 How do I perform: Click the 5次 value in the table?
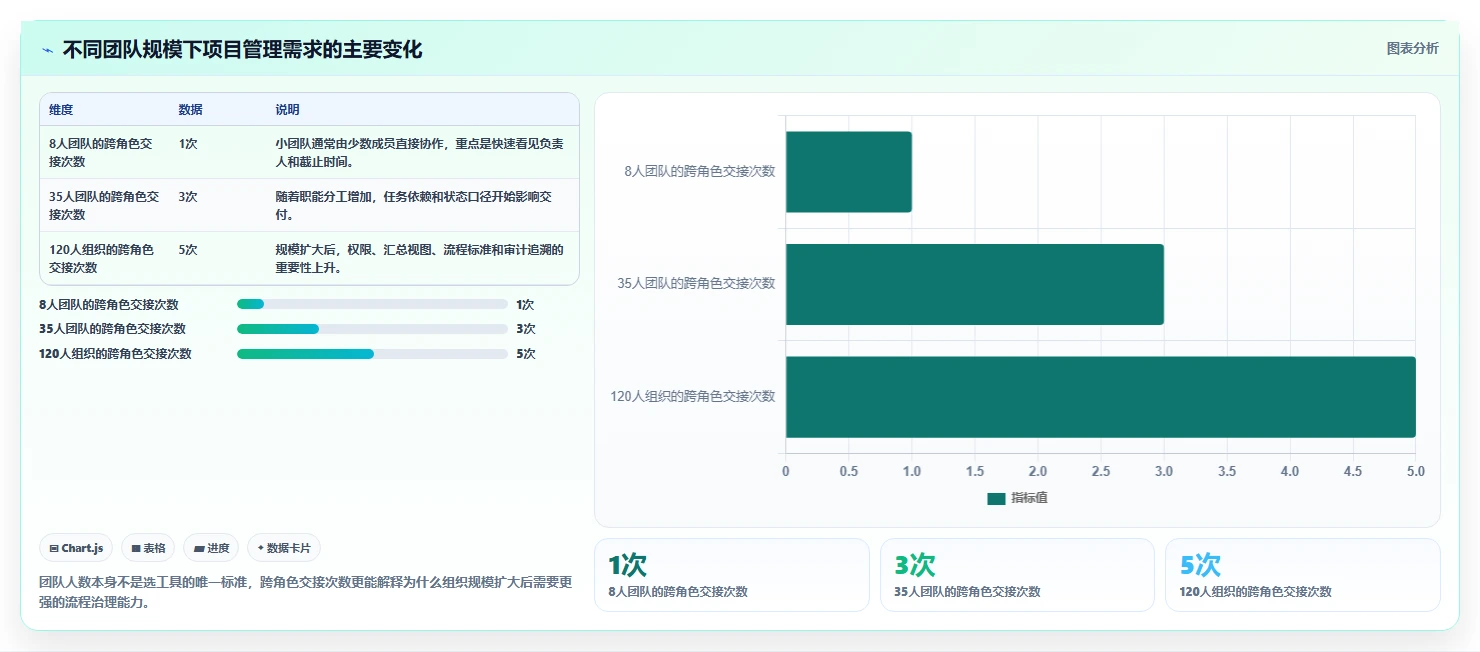pos(188,250)
